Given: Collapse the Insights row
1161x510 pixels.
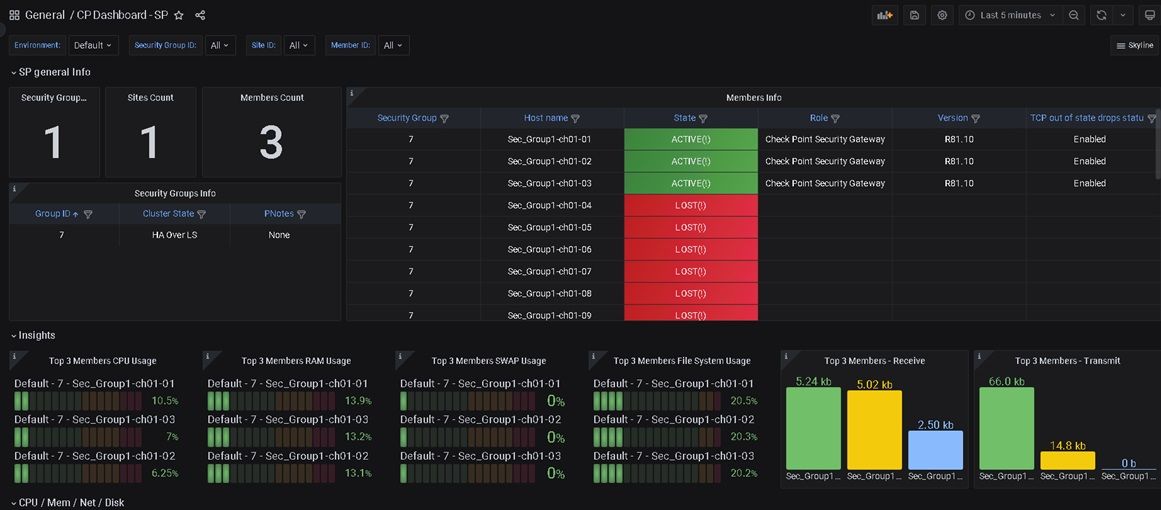Looking at the screenshot, I should pos(33,335).
